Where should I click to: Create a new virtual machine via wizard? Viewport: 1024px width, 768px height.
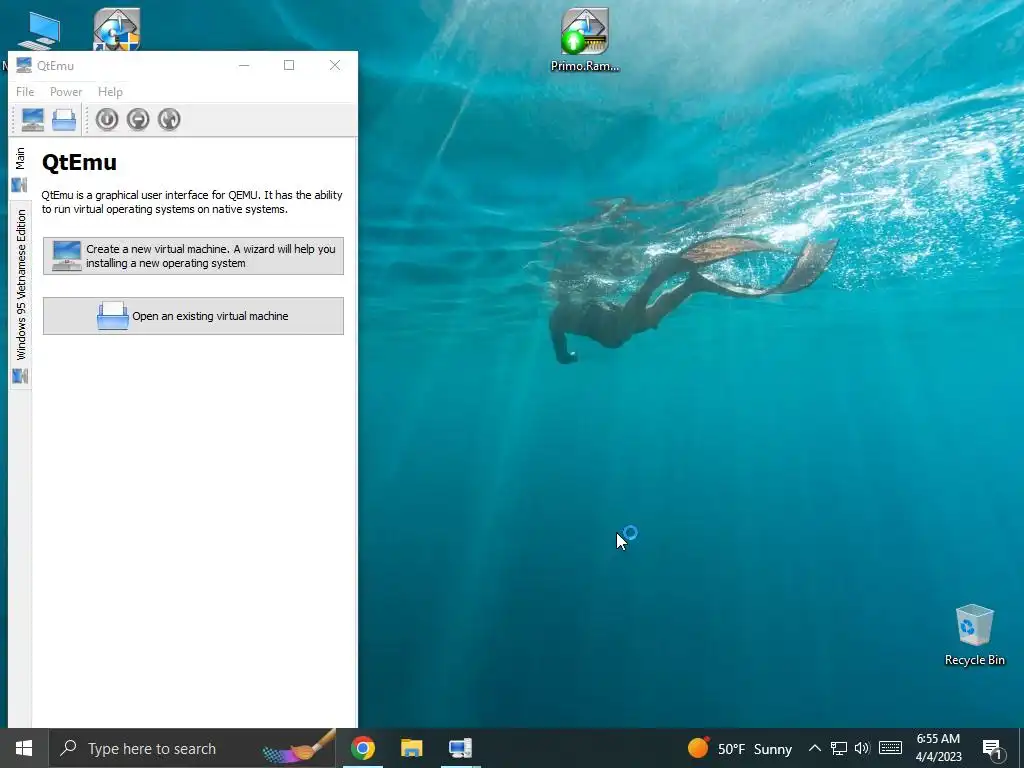tap(193, 256)
